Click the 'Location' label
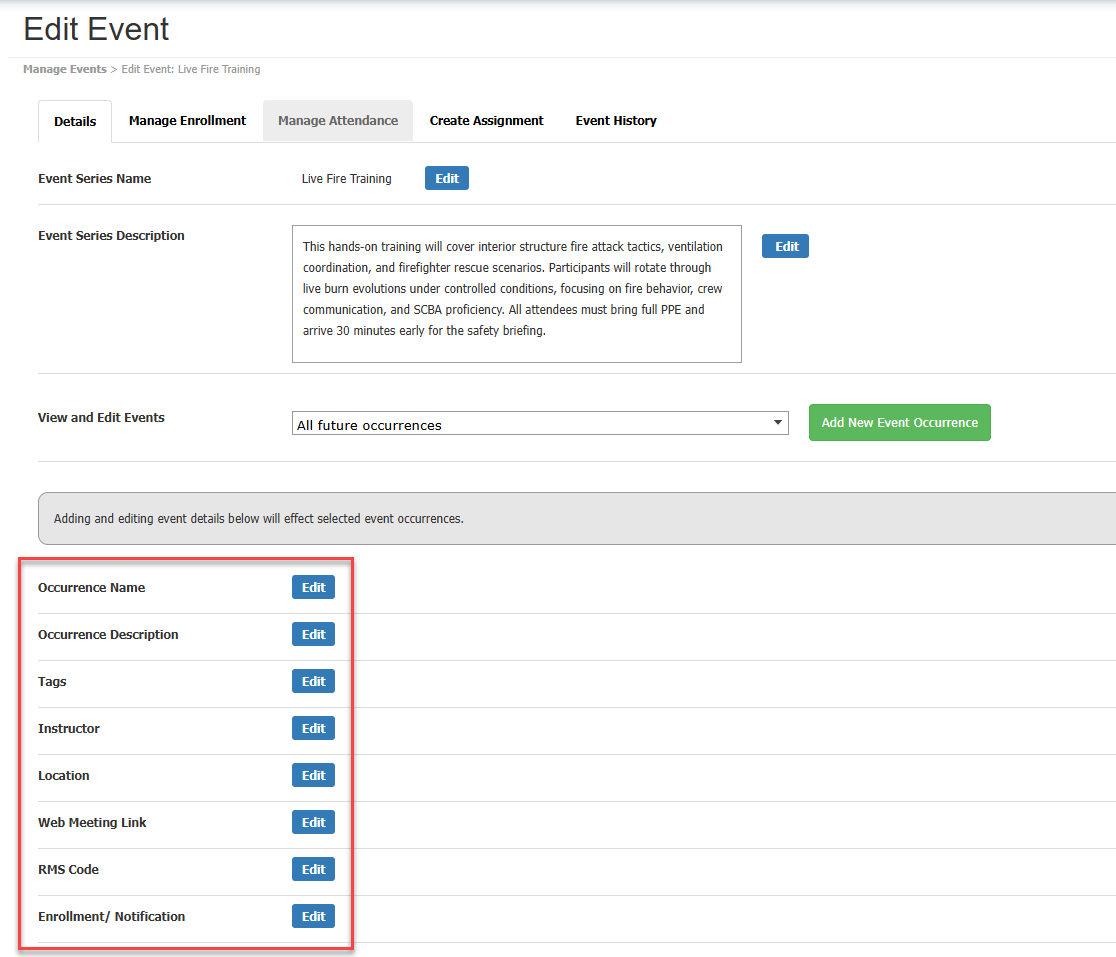 pos(64,776)
